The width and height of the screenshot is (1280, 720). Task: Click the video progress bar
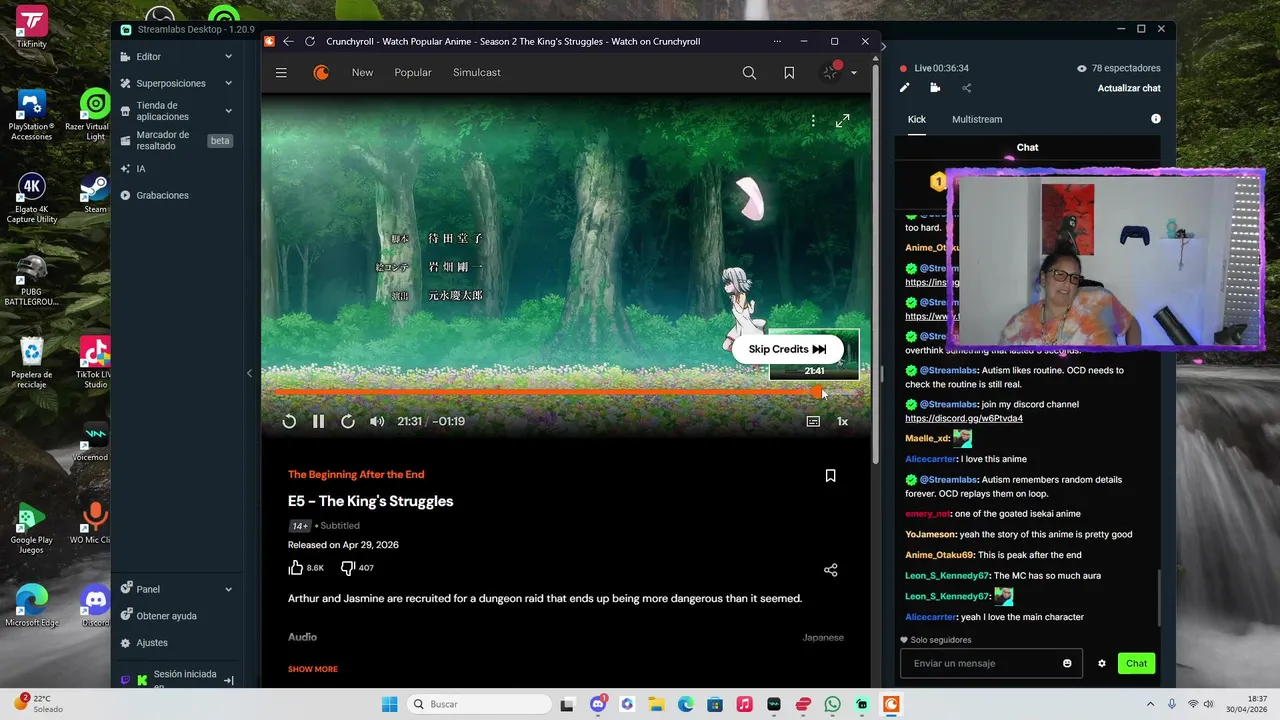(x=566, y=392)
